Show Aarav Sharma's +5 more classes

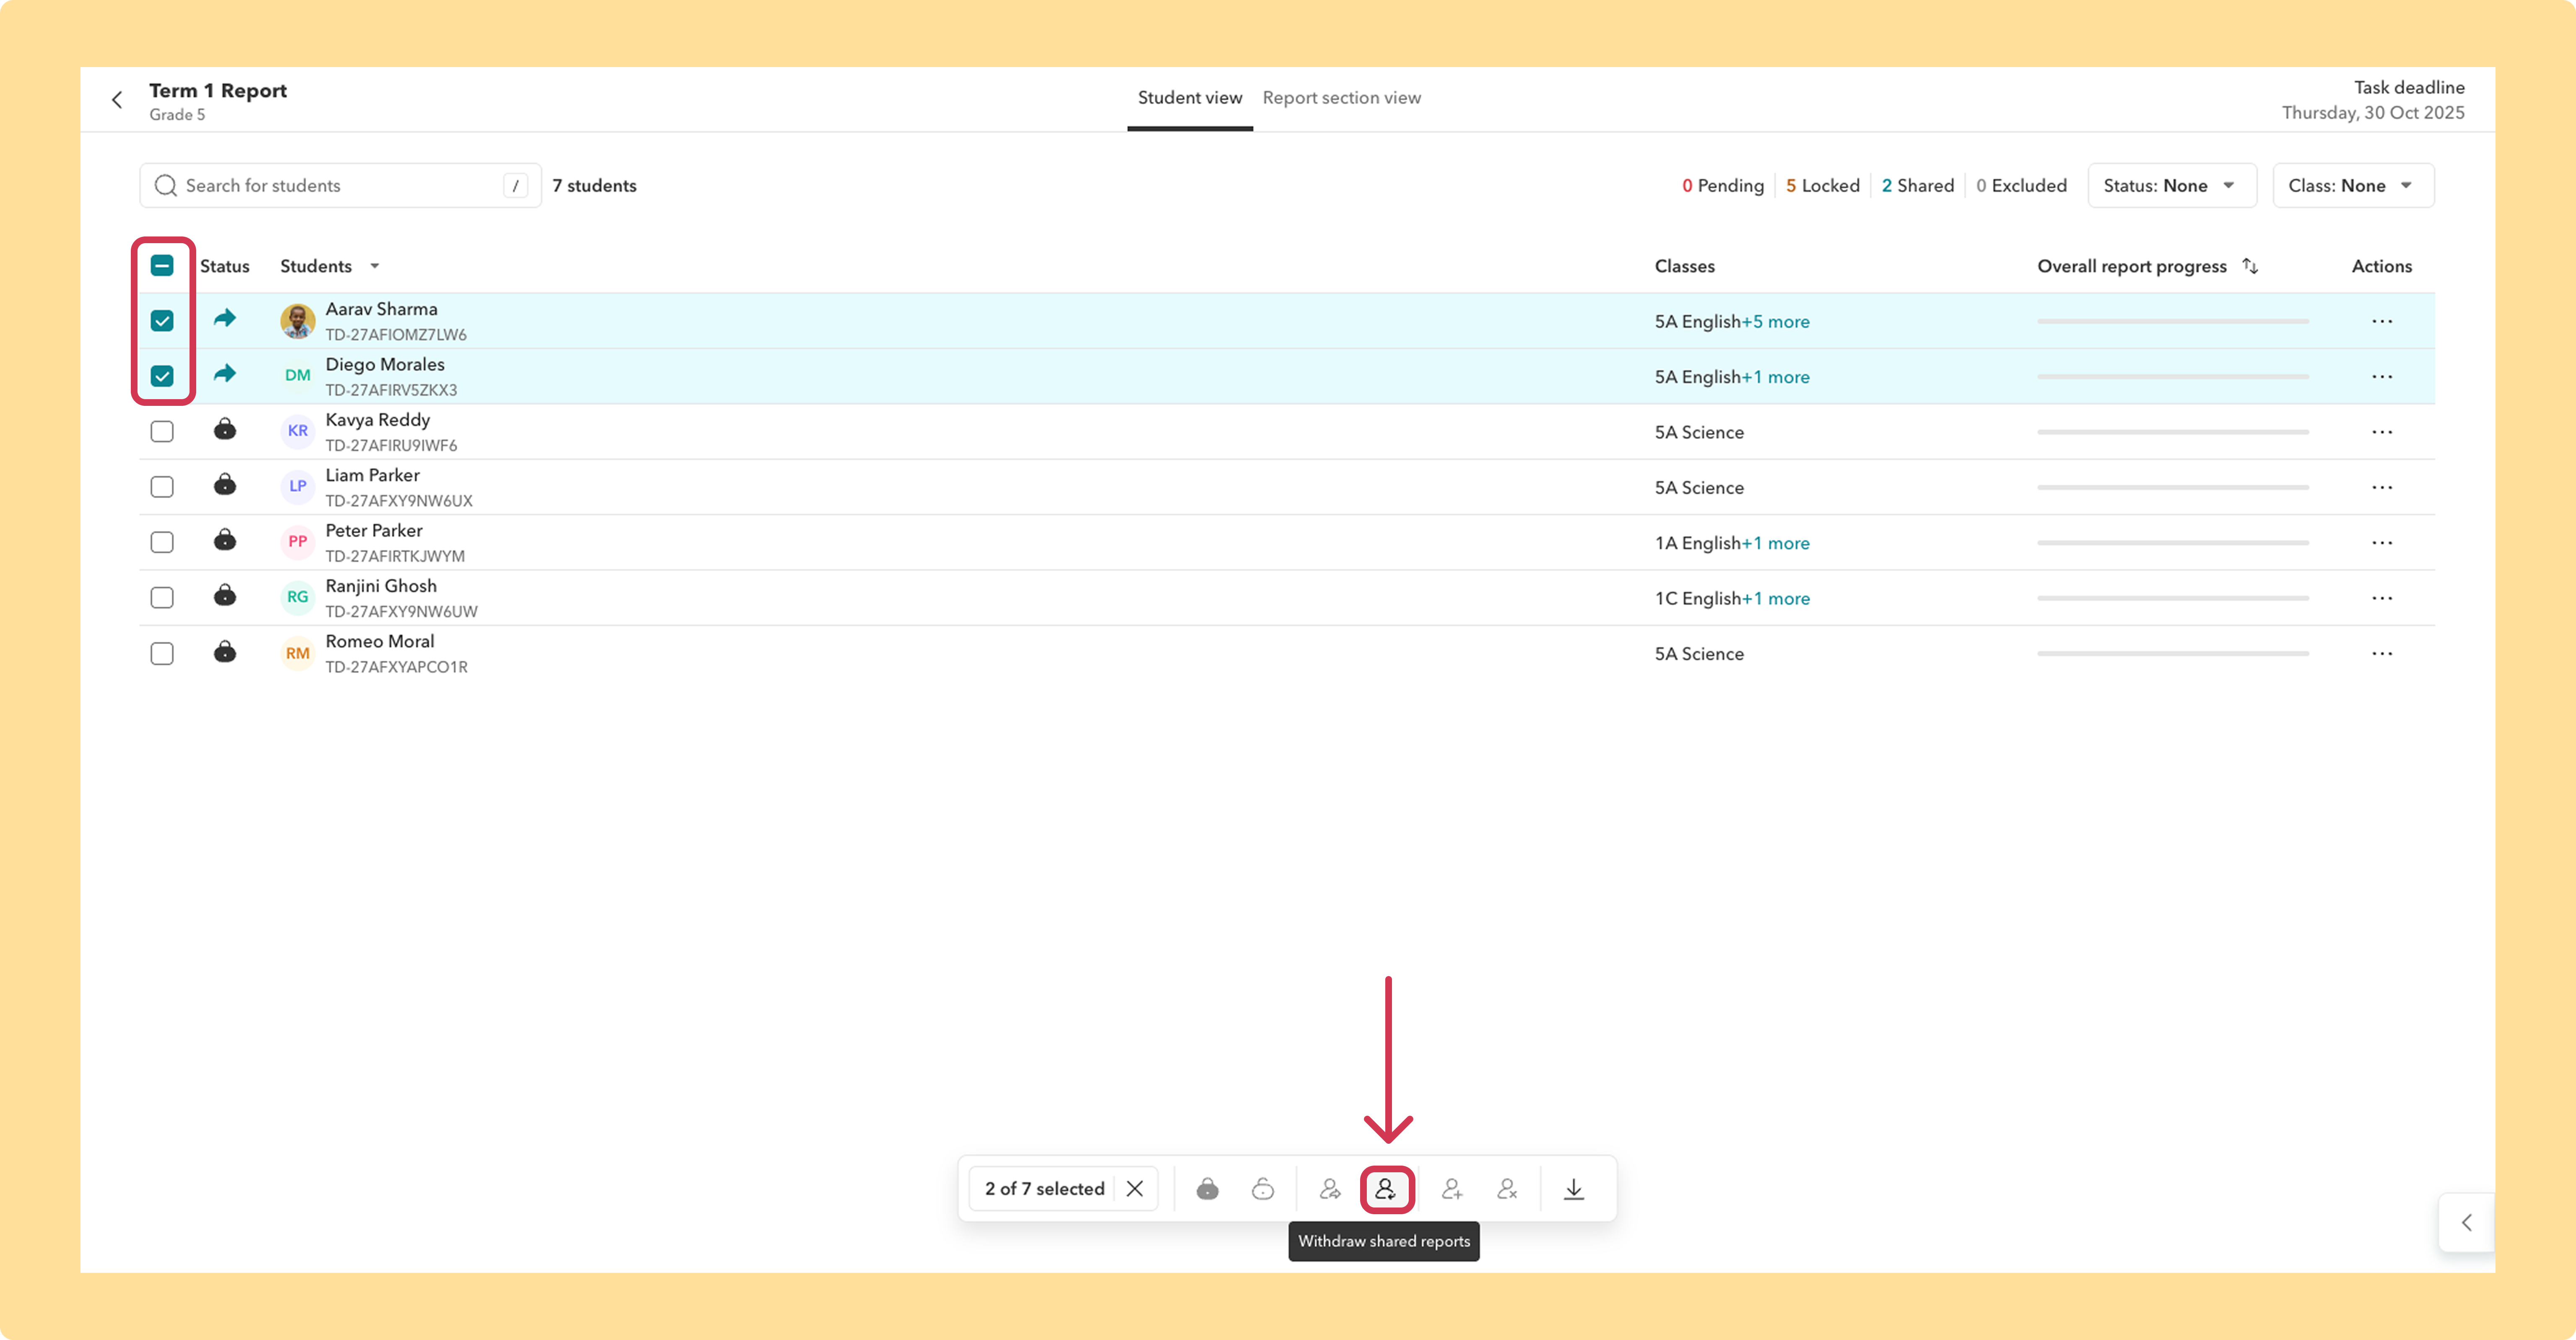(1776, 322)
